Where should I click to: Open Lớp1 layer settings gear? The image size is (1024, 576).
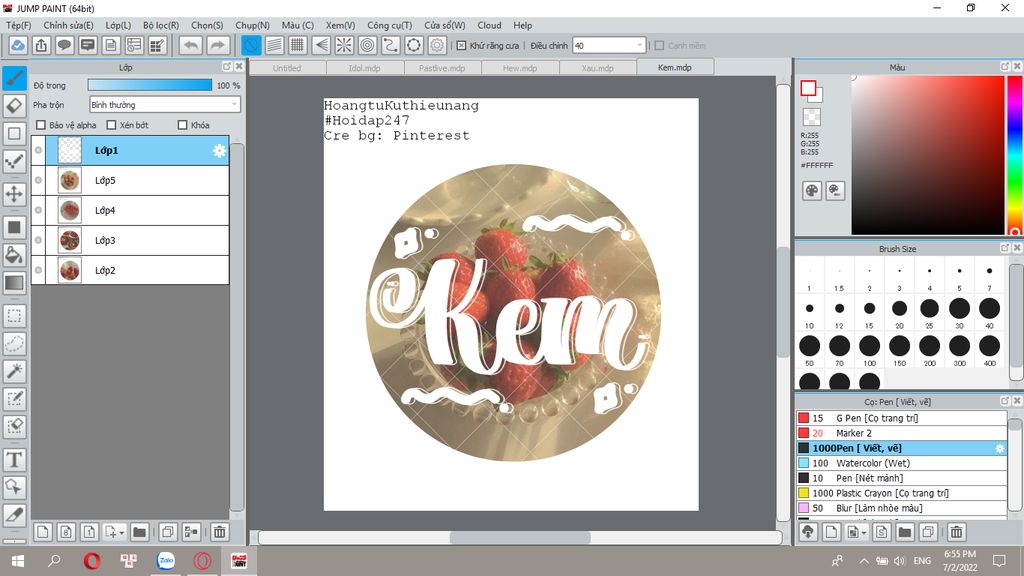tap(219, 151)
